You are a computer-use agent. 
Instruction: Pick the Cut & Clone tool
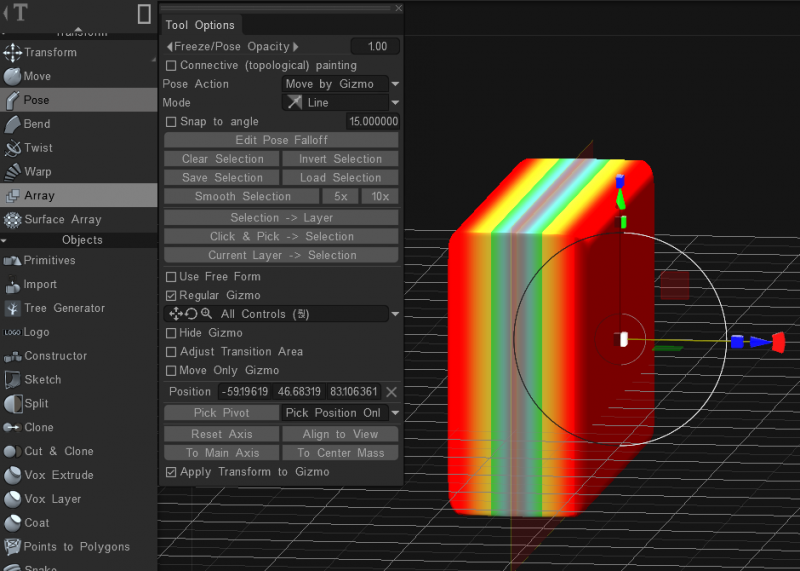[x=58, y=451]
